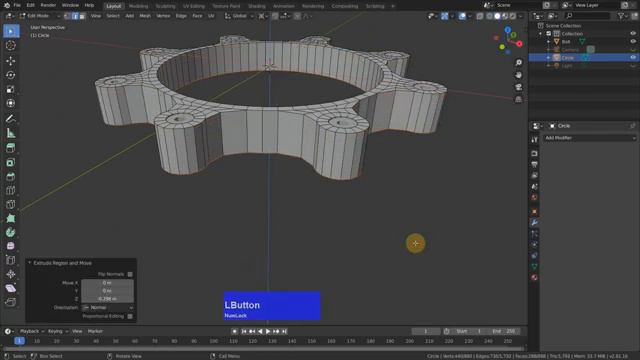Select the Rip Region tool

pos(11,302)
